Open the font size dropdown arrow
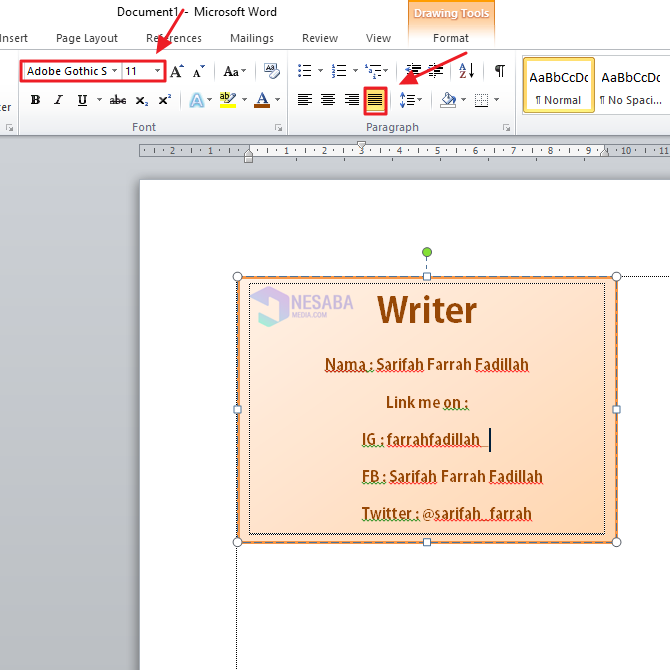670x670 pixels. (157, 71)
